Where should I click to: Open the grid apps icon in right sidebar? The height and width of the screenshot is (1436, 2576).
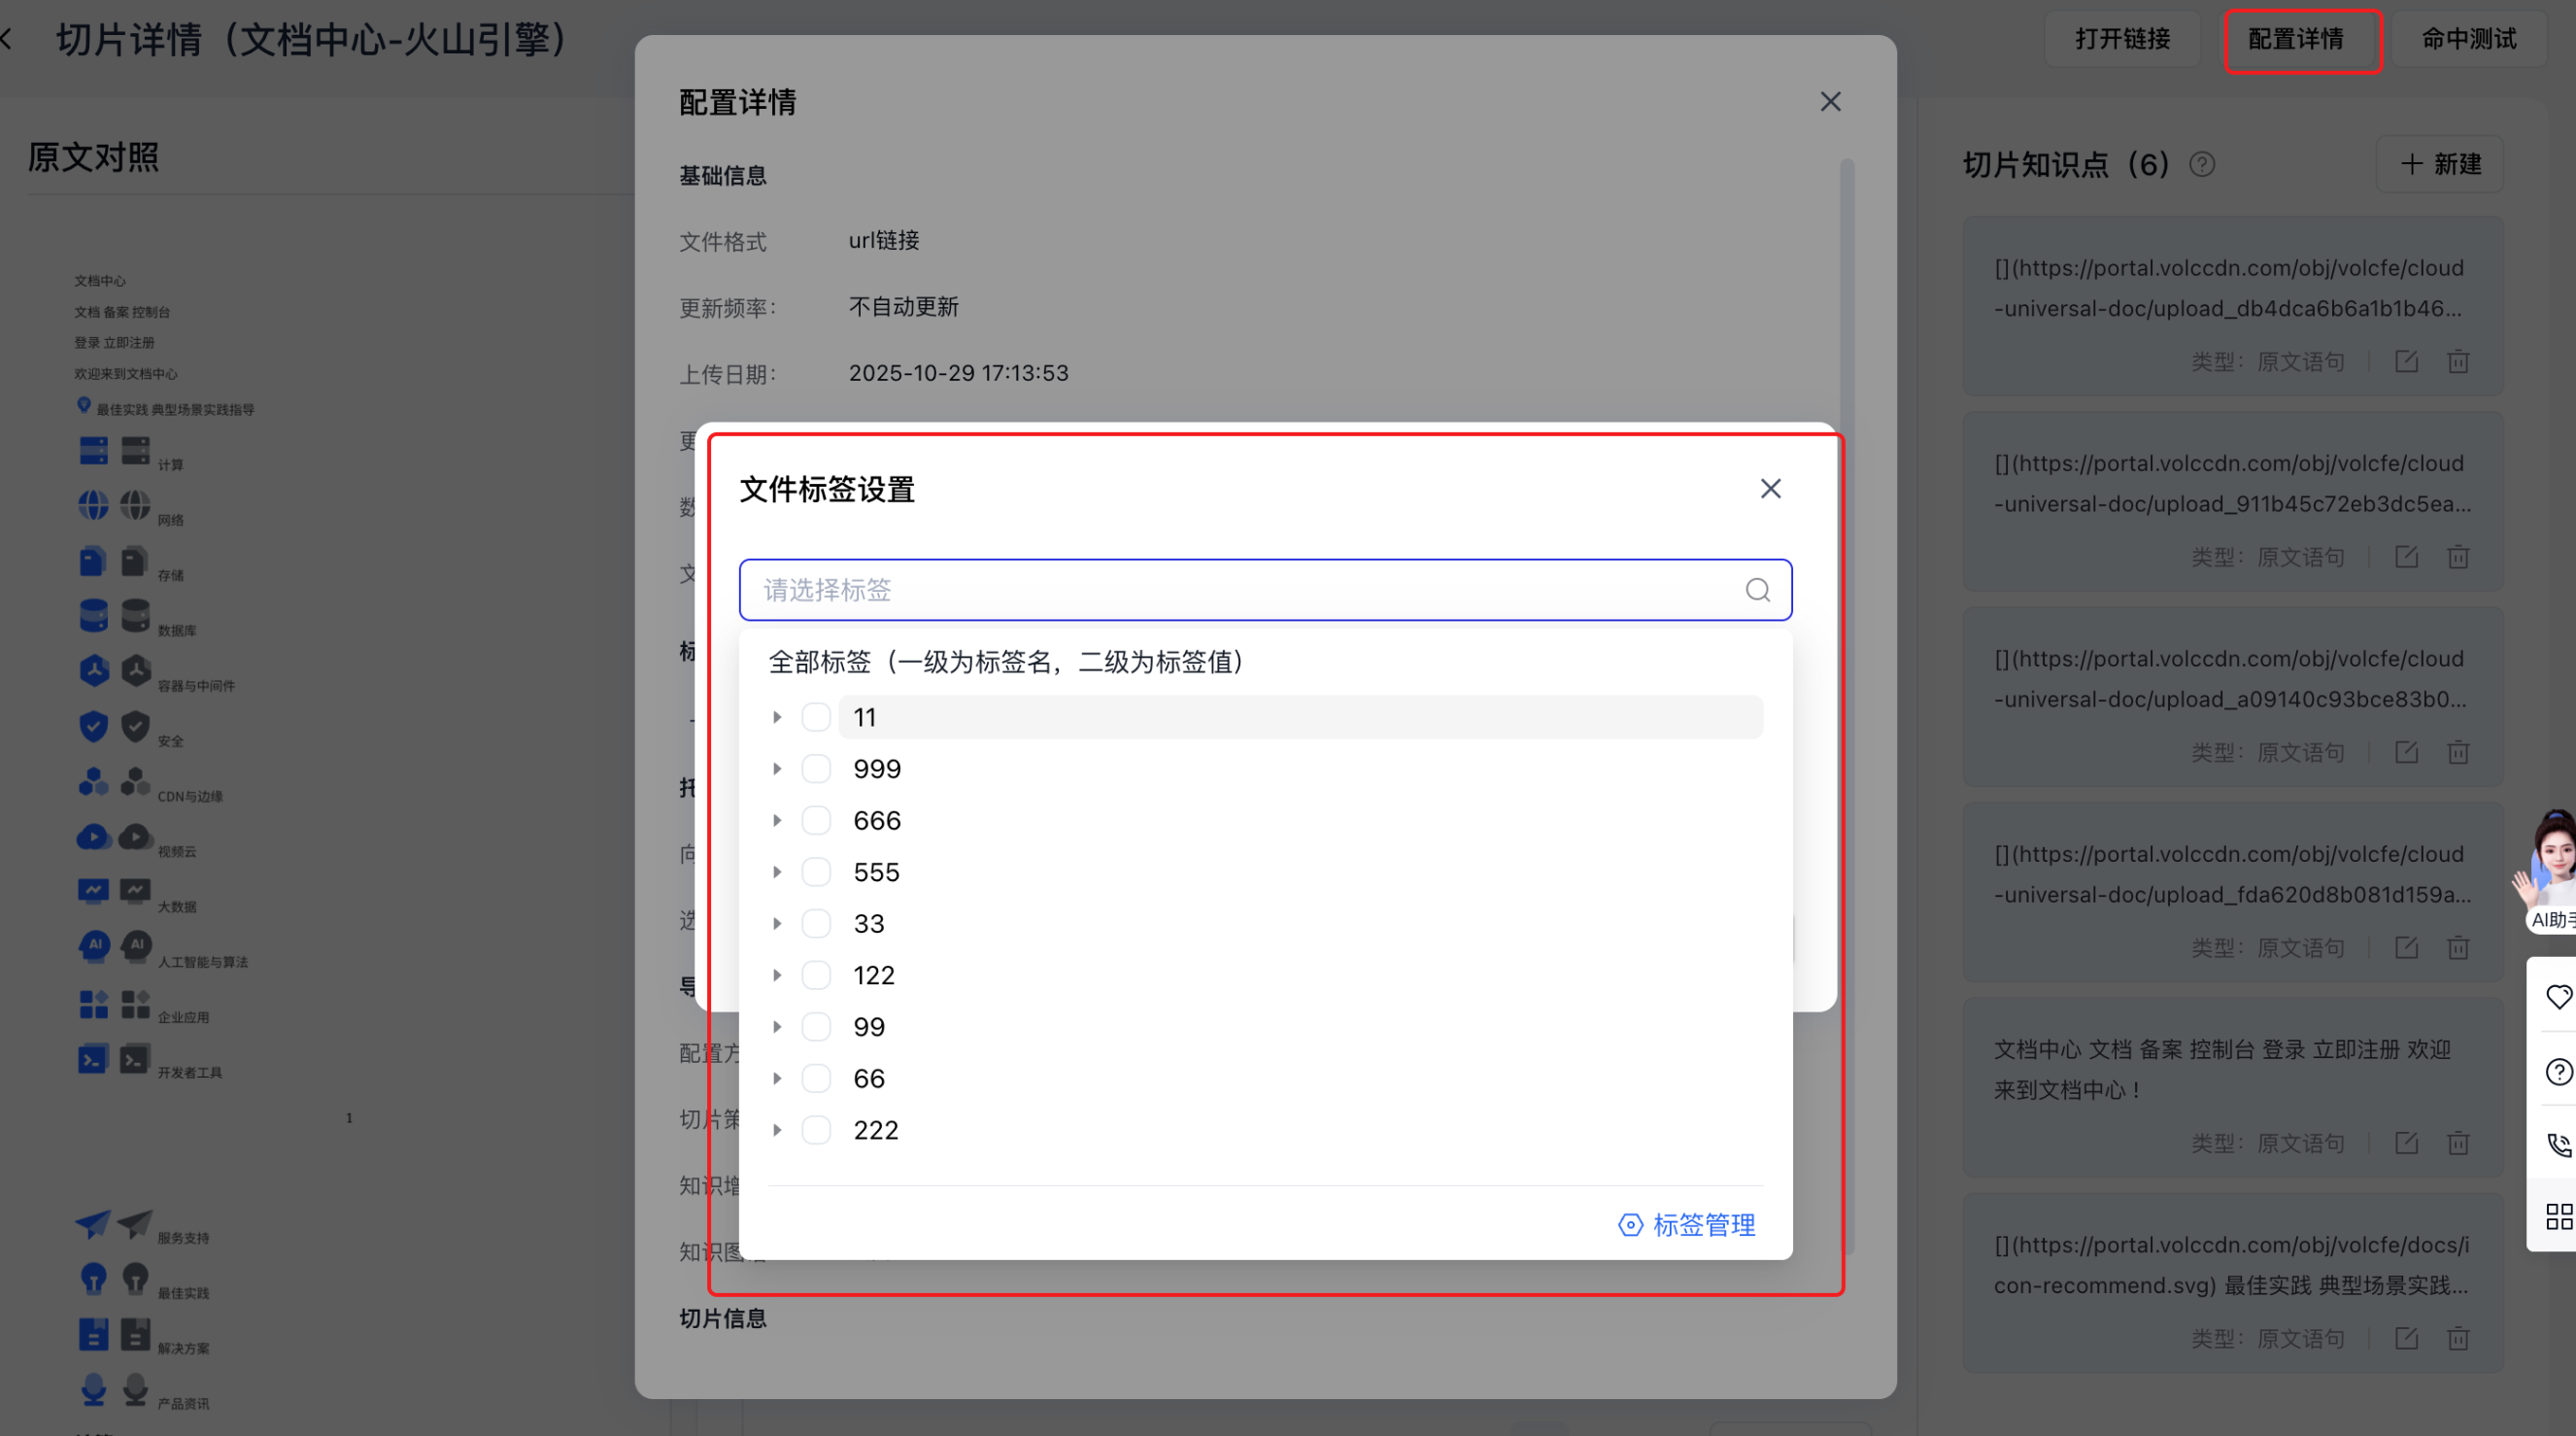pos(2558,1216)
